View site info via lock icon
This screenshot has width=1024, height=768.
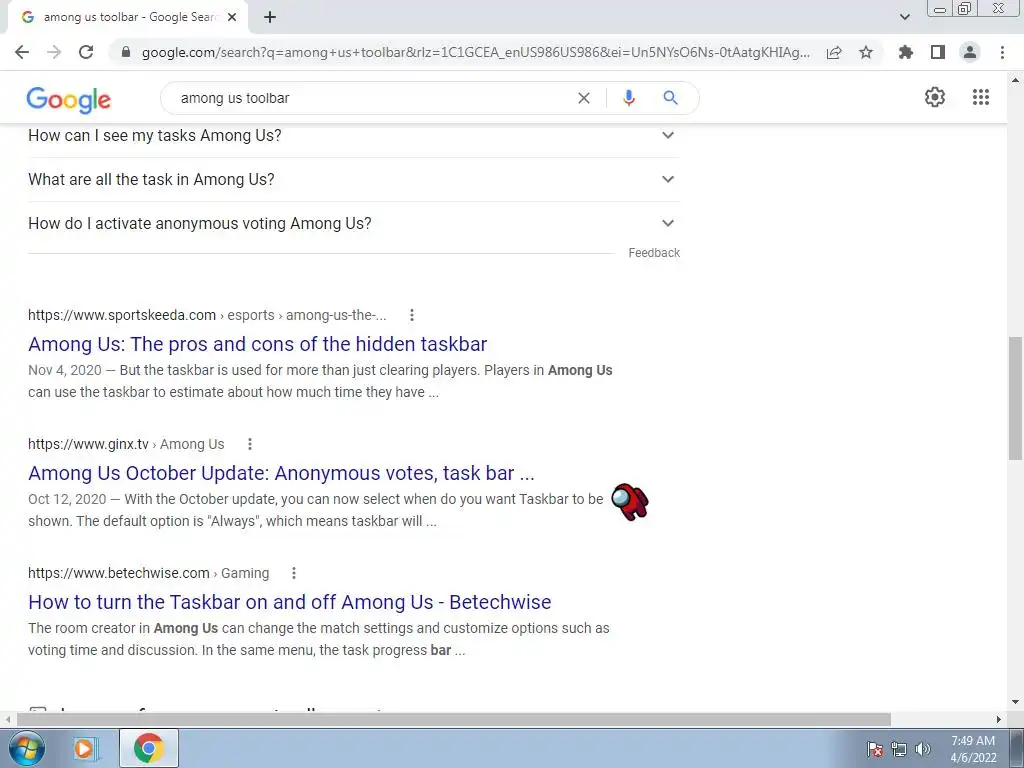coord(126,52)
